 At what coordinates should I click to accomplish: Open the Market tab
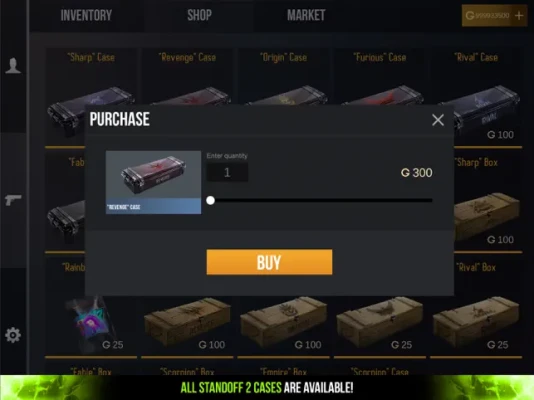[x=306, y=15]
